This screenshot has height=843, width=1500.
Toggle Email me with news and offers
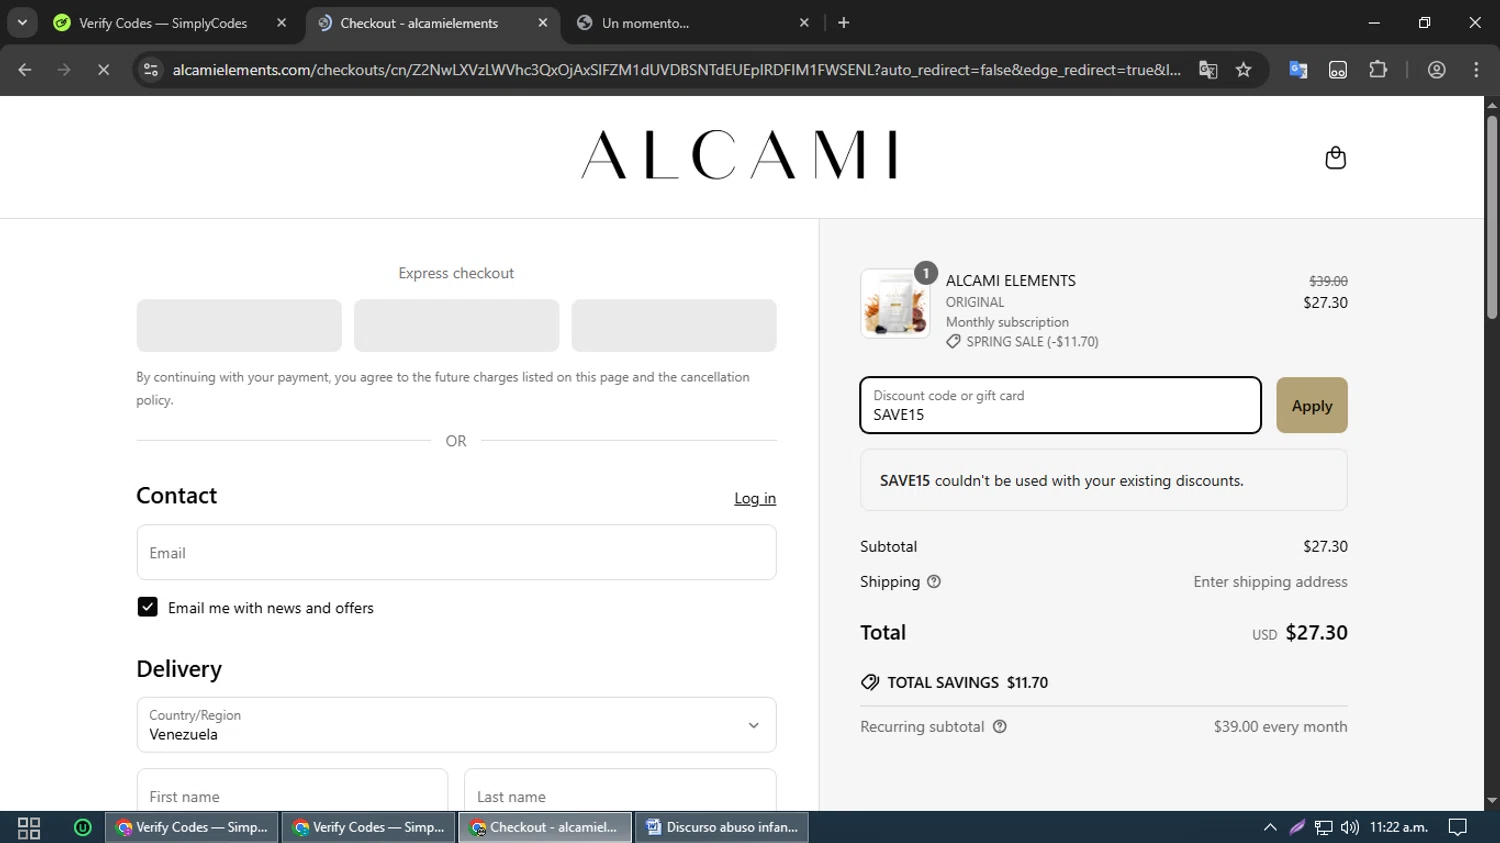tap(147, 607)
